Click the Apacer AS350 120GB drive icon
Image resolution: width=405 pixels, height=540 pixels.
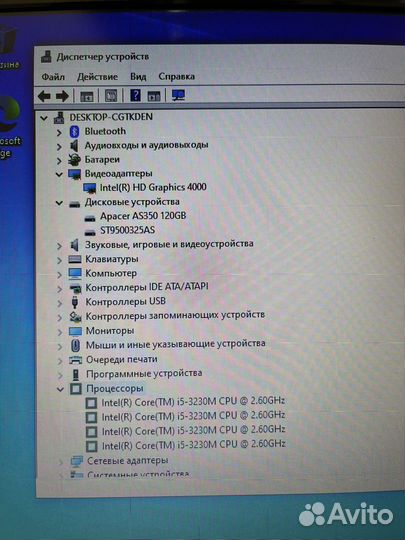click(x=90, y=218)
